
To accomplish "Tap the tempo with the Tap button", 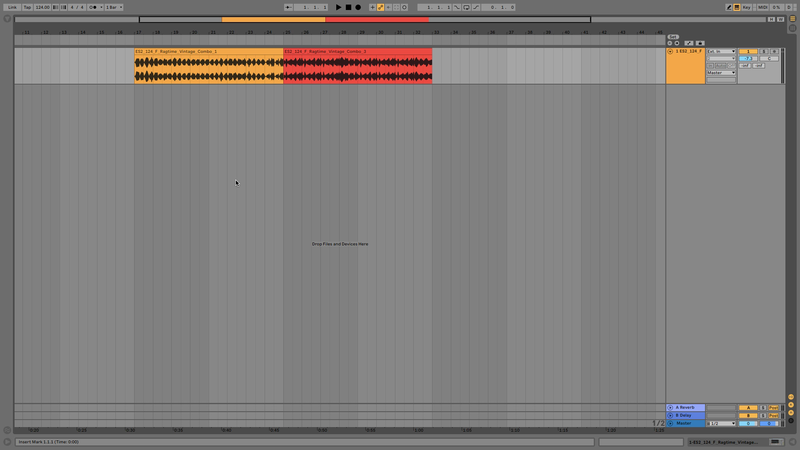I will (x=27, y=7).
